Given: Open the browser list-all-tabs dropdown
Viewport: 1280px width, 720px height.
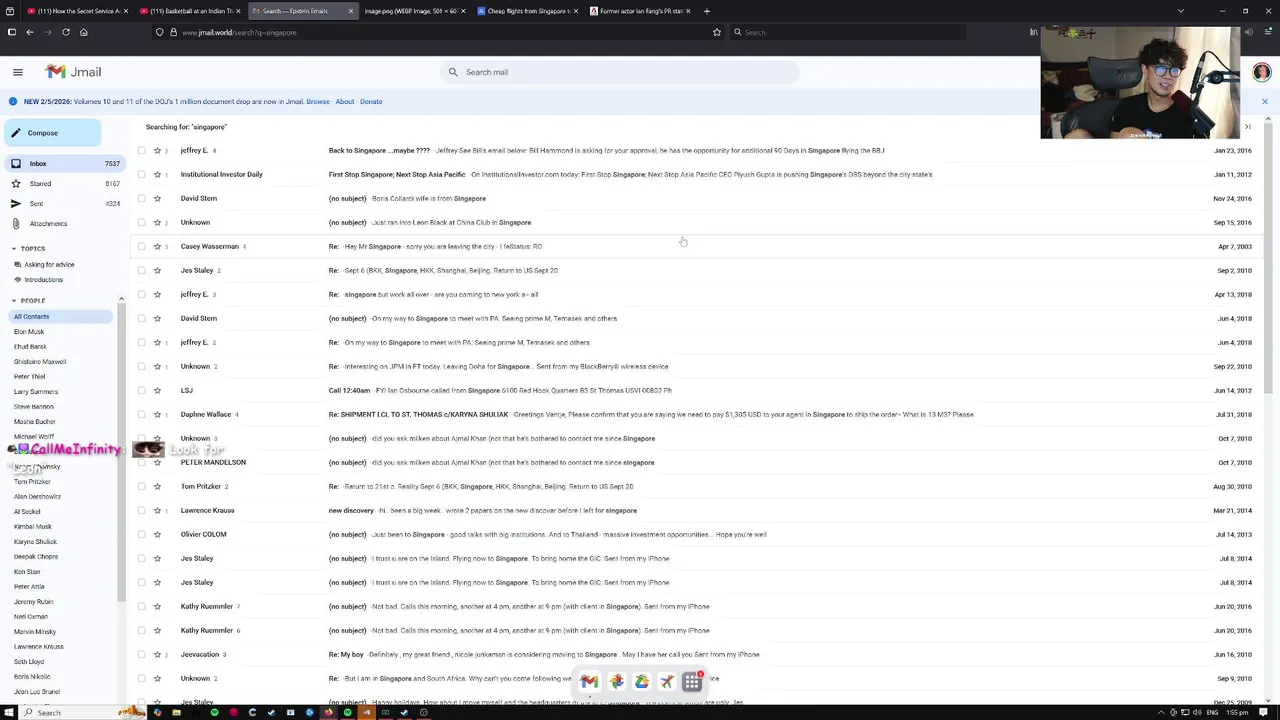Looking at the screenshot, I should (x=1180, y=11).
